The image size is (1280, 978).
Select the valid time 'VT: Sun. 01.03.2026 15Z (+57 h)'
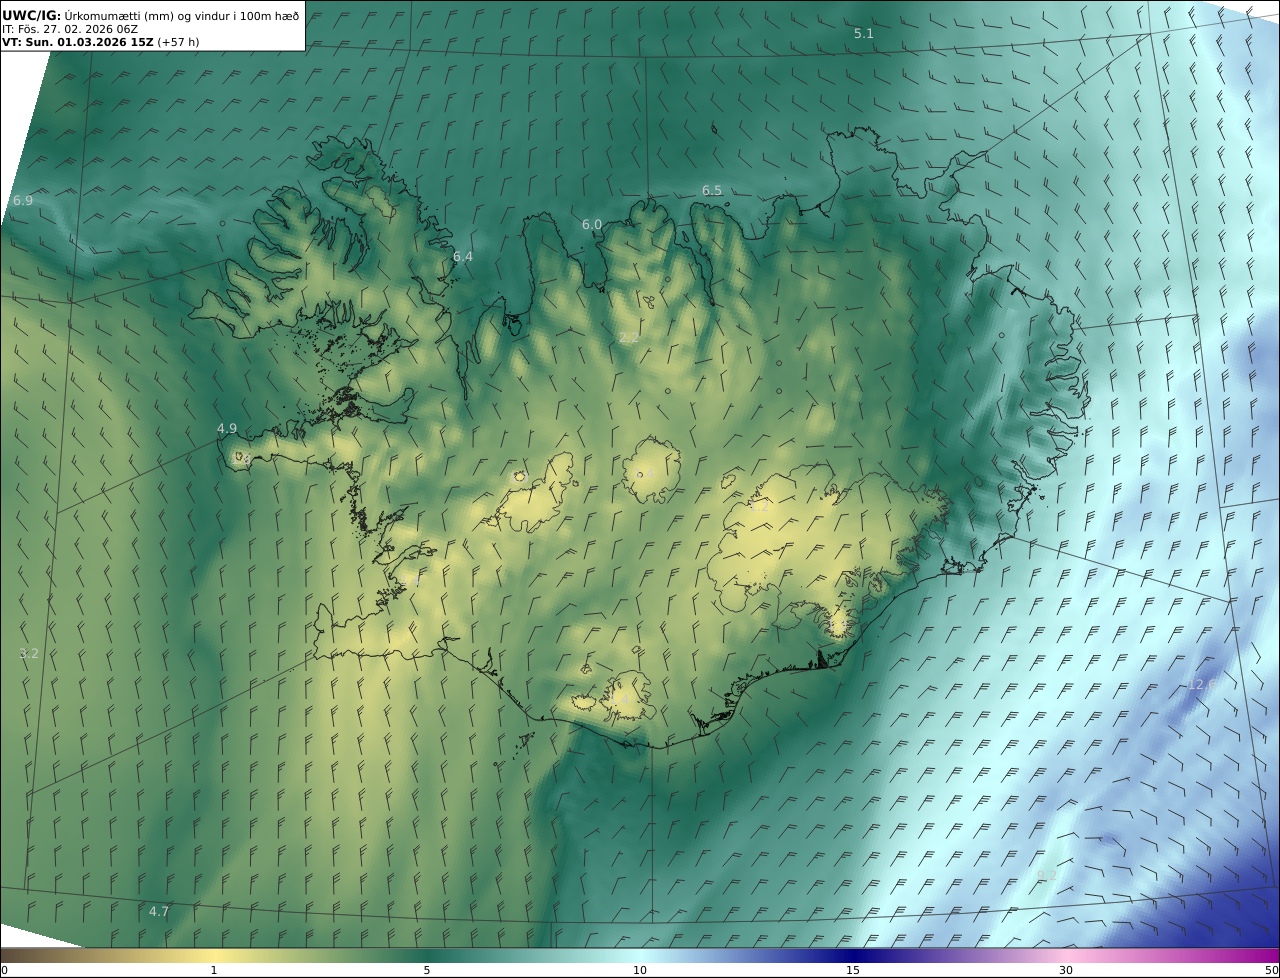tap(101, 42)
